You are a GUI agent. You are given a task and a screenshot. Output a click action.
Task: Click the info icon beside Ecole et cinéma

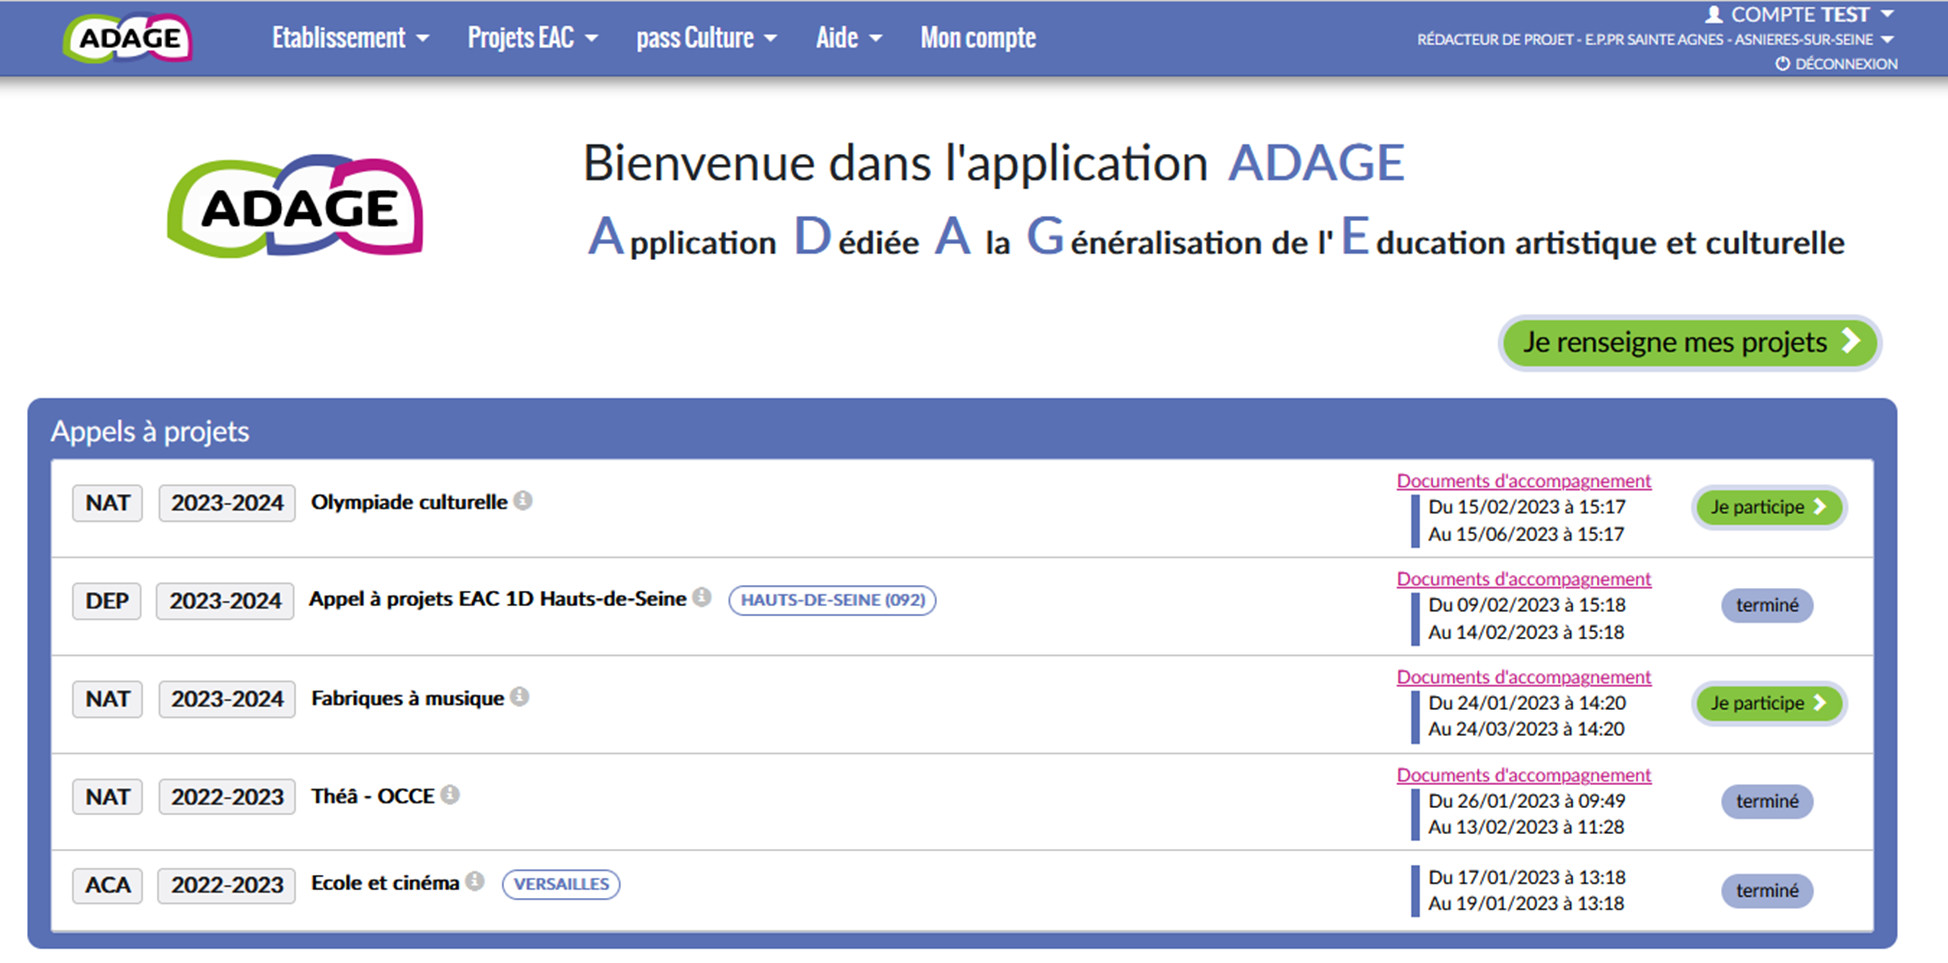(474, 882)
